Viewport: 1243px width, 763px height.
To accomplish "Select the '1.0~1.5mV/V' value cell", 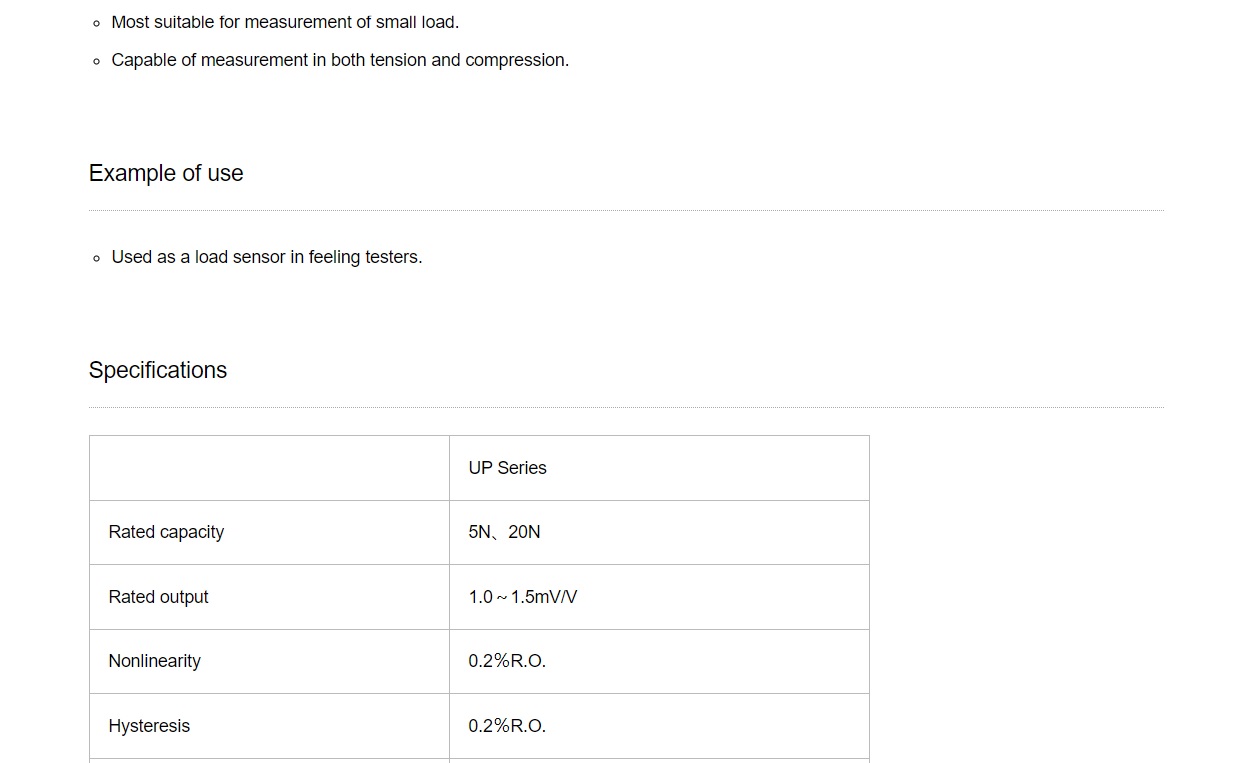I will [659, 597].
